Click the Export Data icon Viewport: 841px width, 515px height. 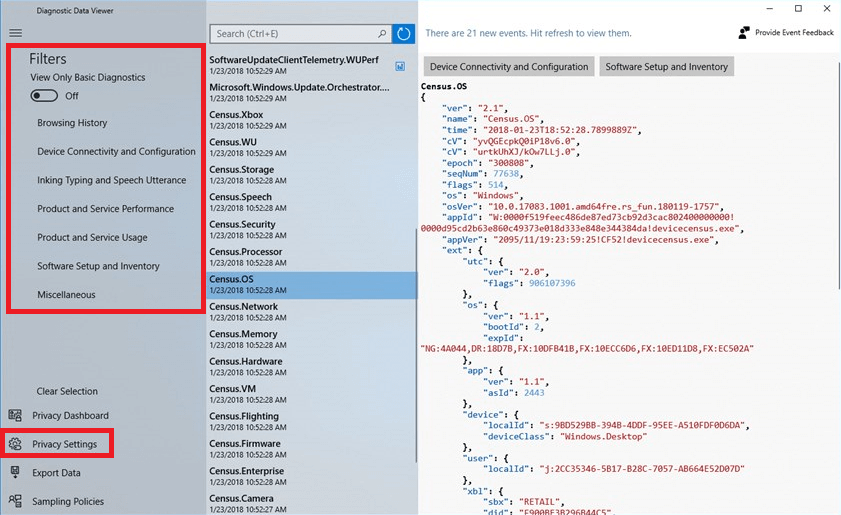15,472
